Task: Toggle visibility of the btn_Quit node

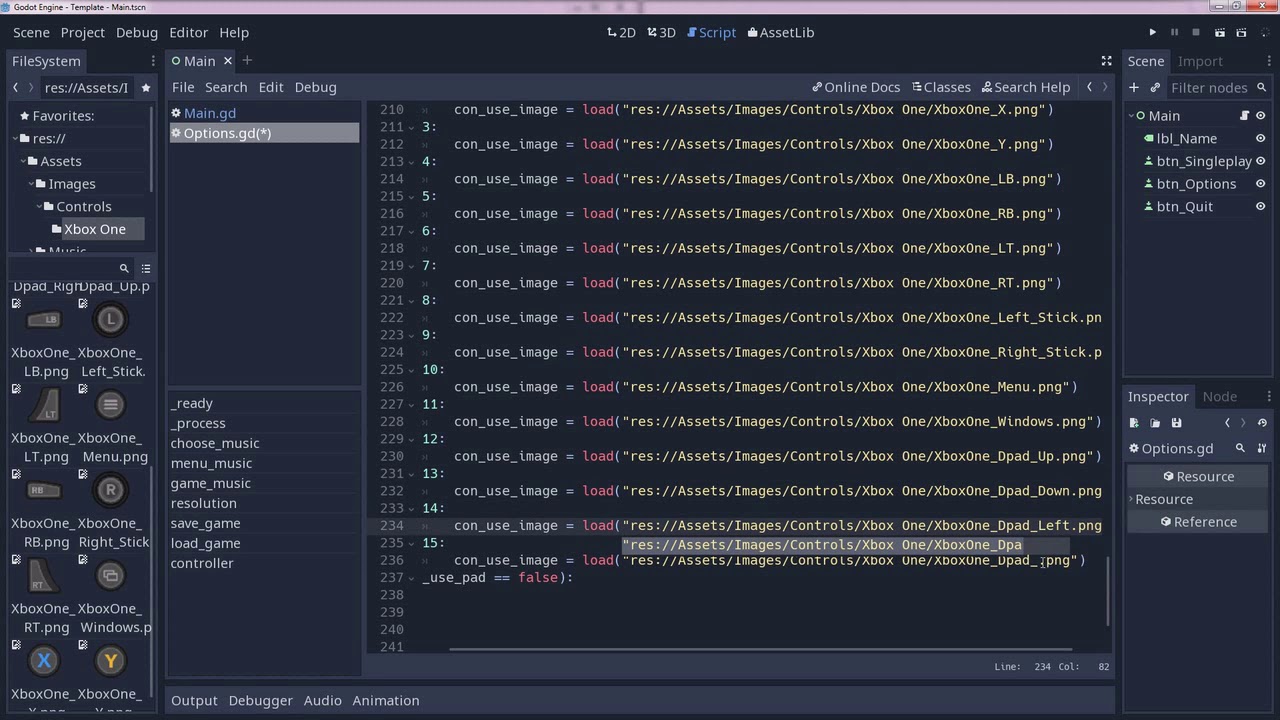Action: coord(1260,207)
